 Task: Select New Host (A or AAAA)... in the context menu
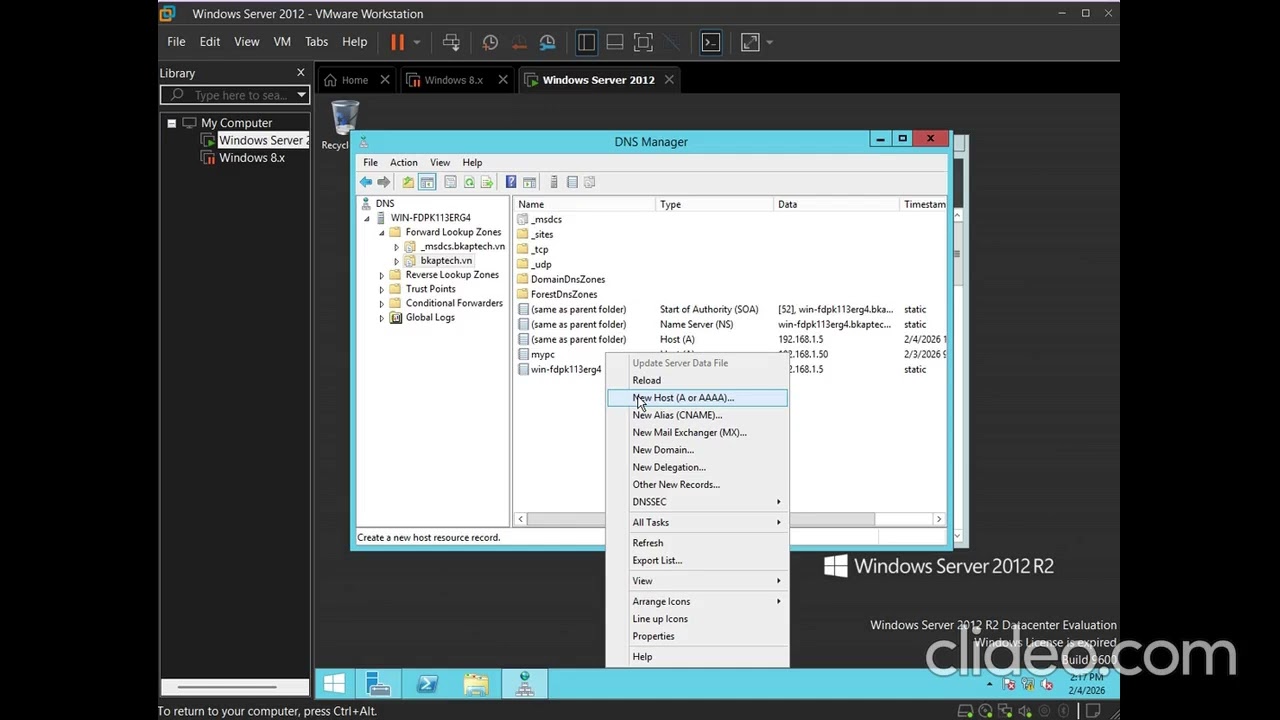click(x=697, y=398)
